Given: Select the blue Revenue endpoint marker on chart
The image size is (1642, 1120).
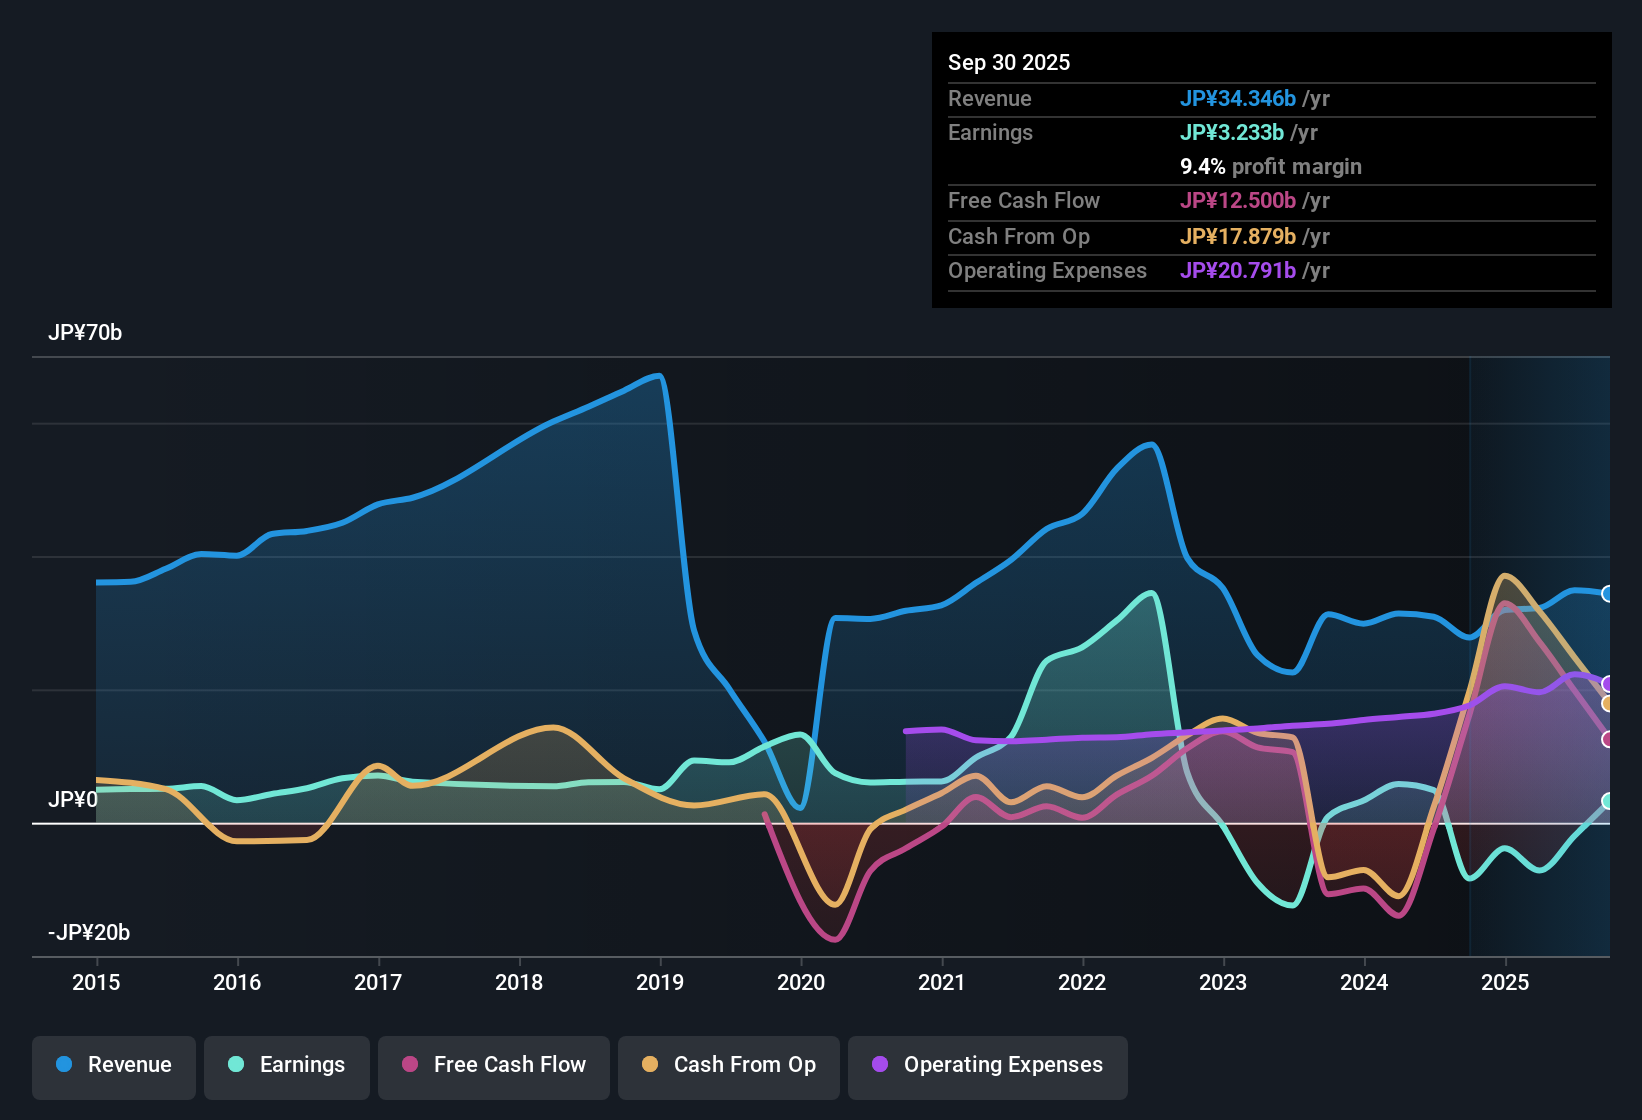Looking at the screenshot, I should tap(1607, 592).
